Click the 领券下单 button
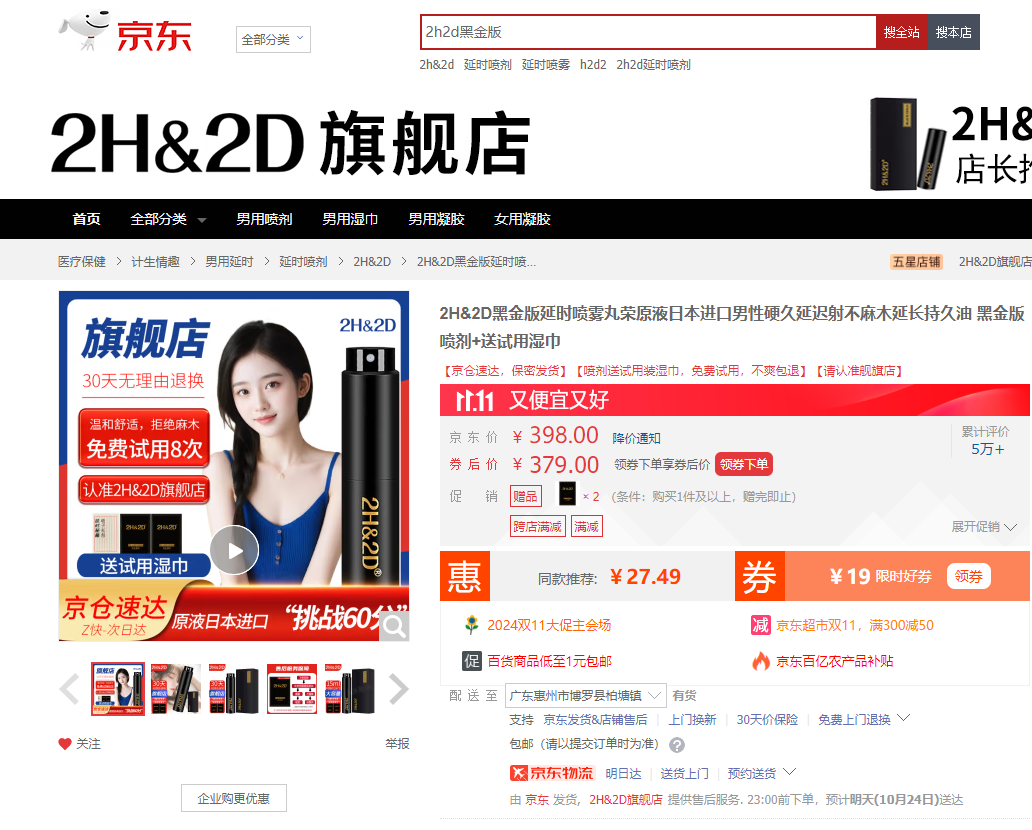Viewport: 1032px width, 830px height. pos(744,464)
